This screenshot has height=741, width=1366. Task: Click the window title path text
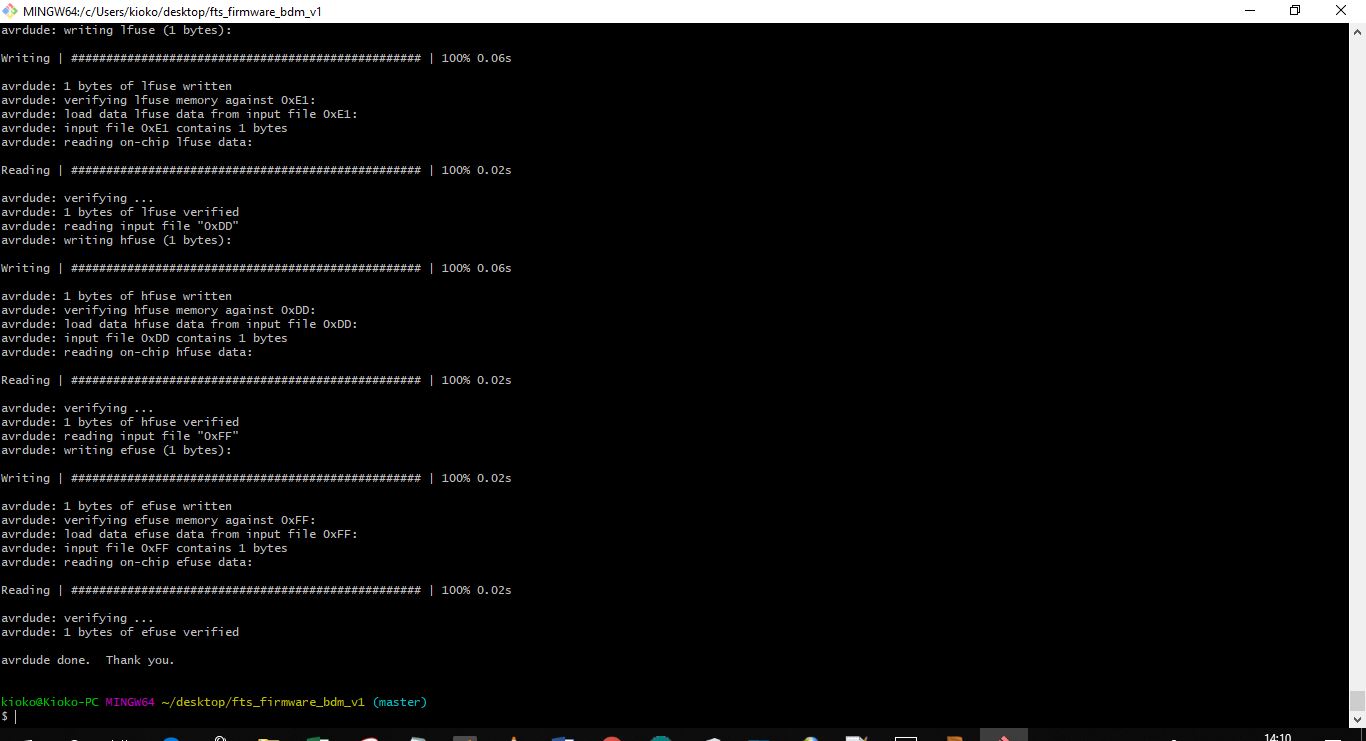click(x=172, y=11)
